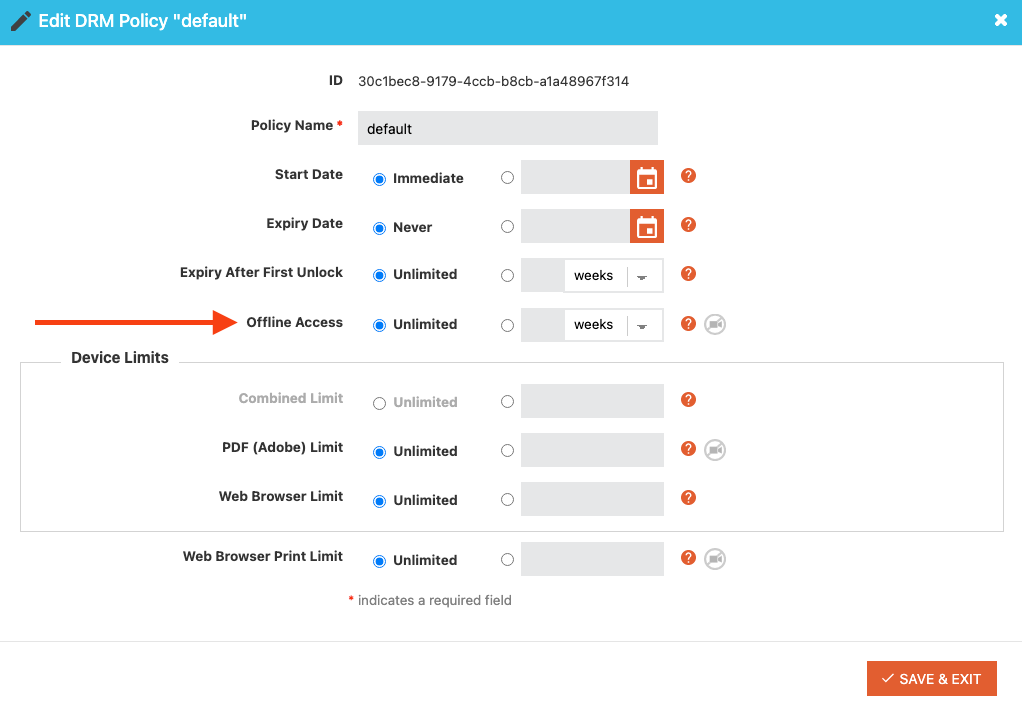Select Immediate for Start Date
1022x713 pixels.
tap(379, 179)
